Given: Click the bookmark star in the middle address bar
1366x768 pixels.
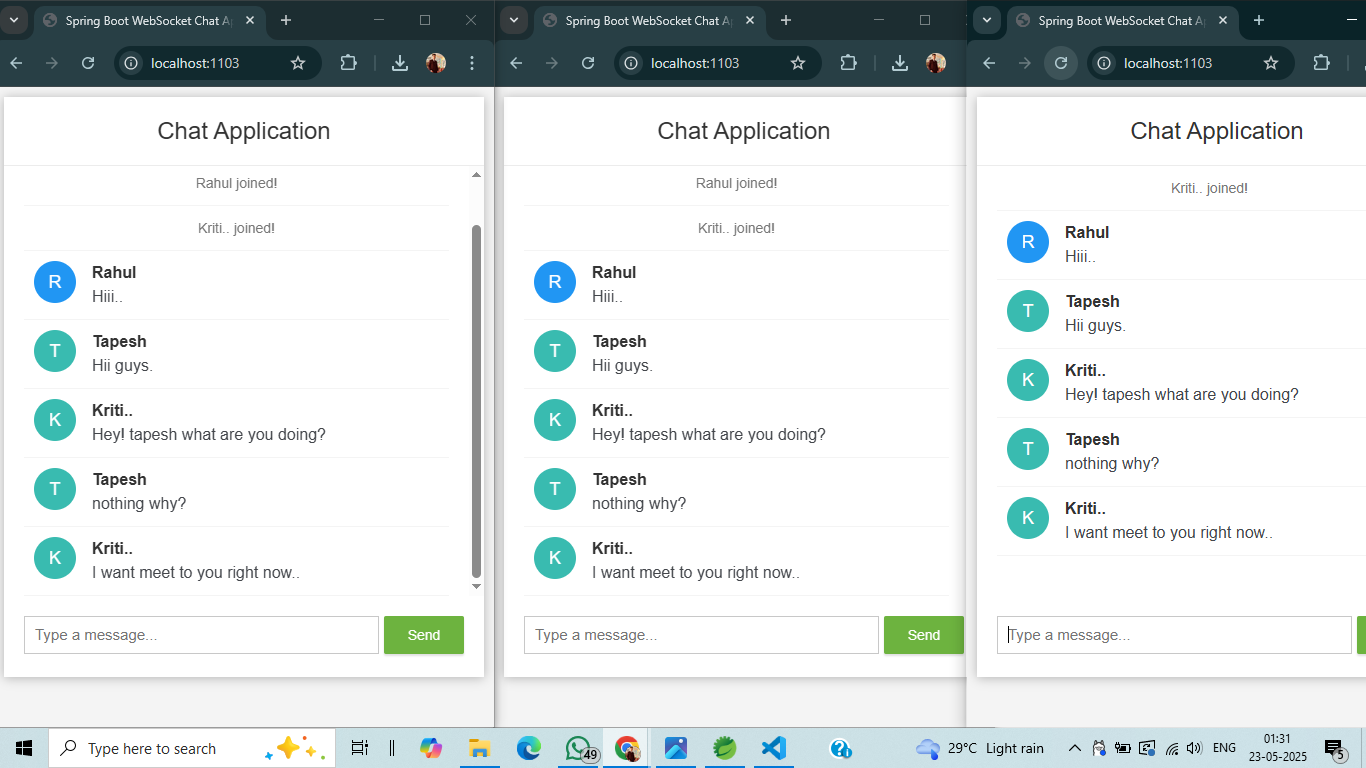Looking at the screenshot, I should click(798, 62).
